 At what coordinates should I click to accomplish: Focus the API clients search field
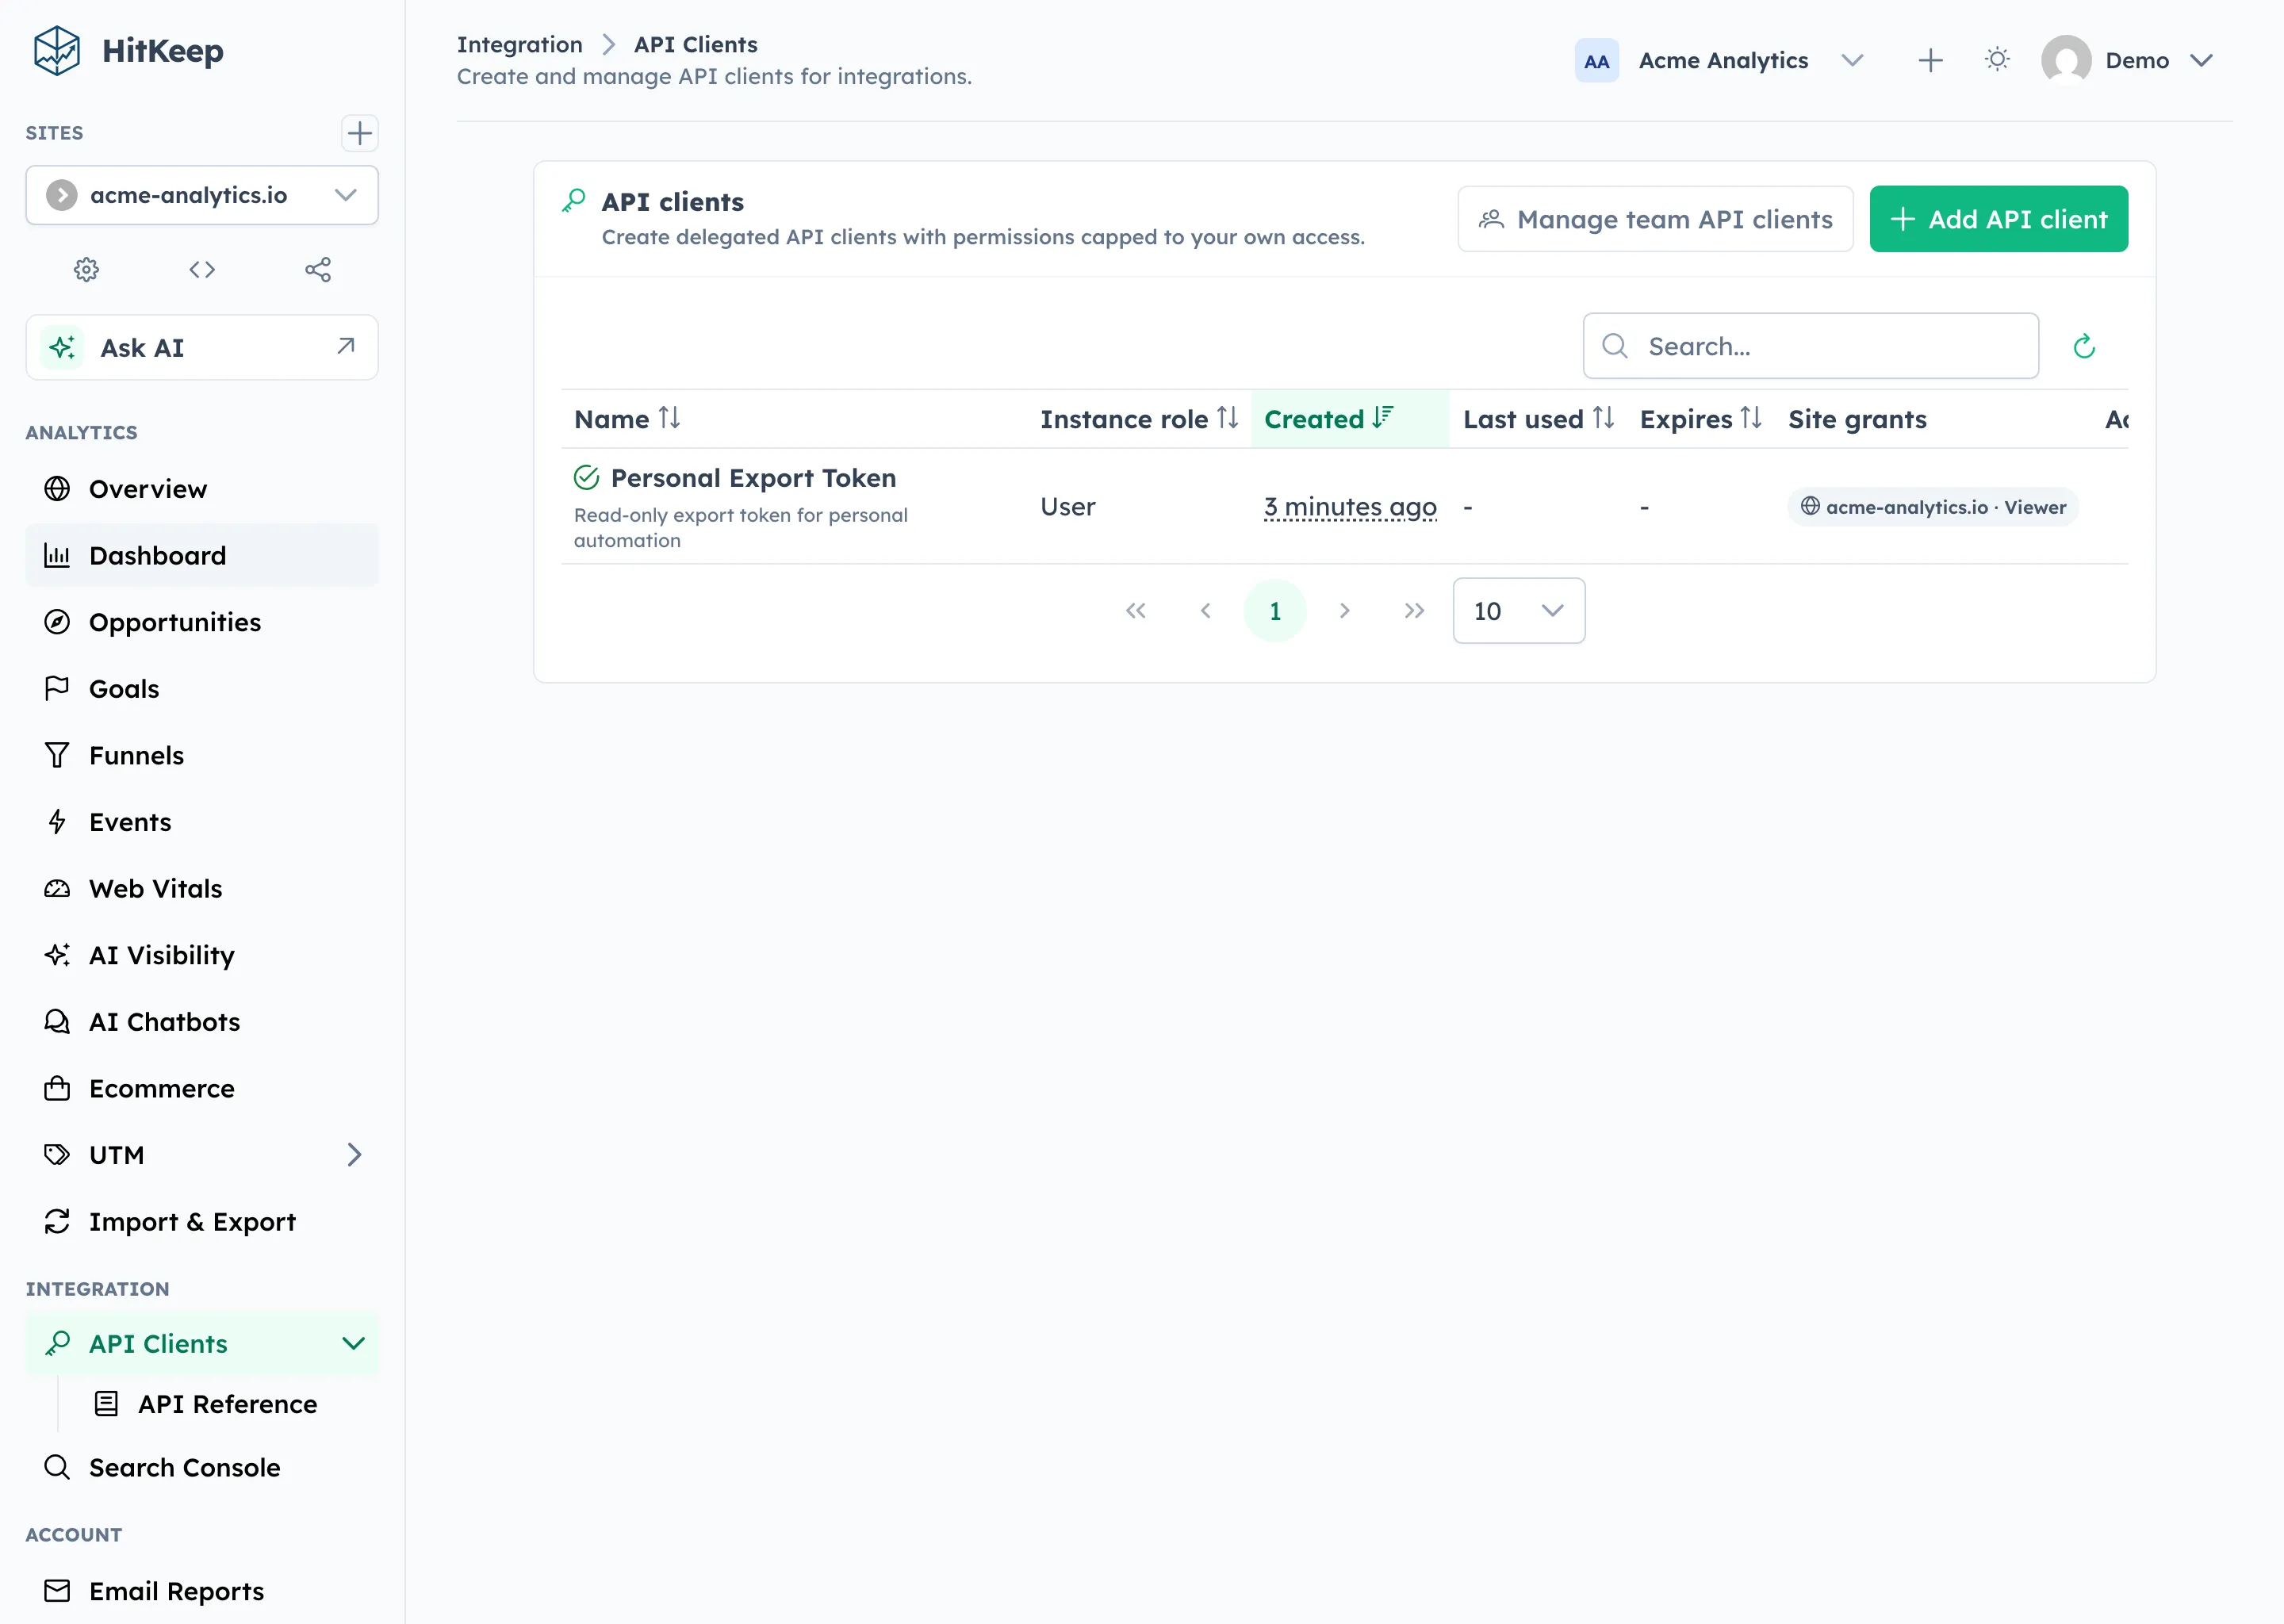click(x=1810, y=346)
